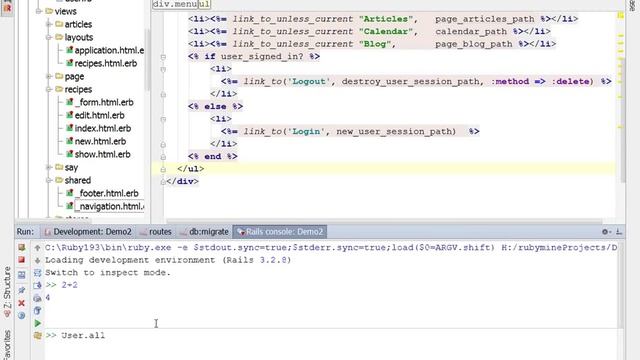Viewport: 640px width, 360px height.
Task: Click the up arrow in console toolbar
Action: 37,247
